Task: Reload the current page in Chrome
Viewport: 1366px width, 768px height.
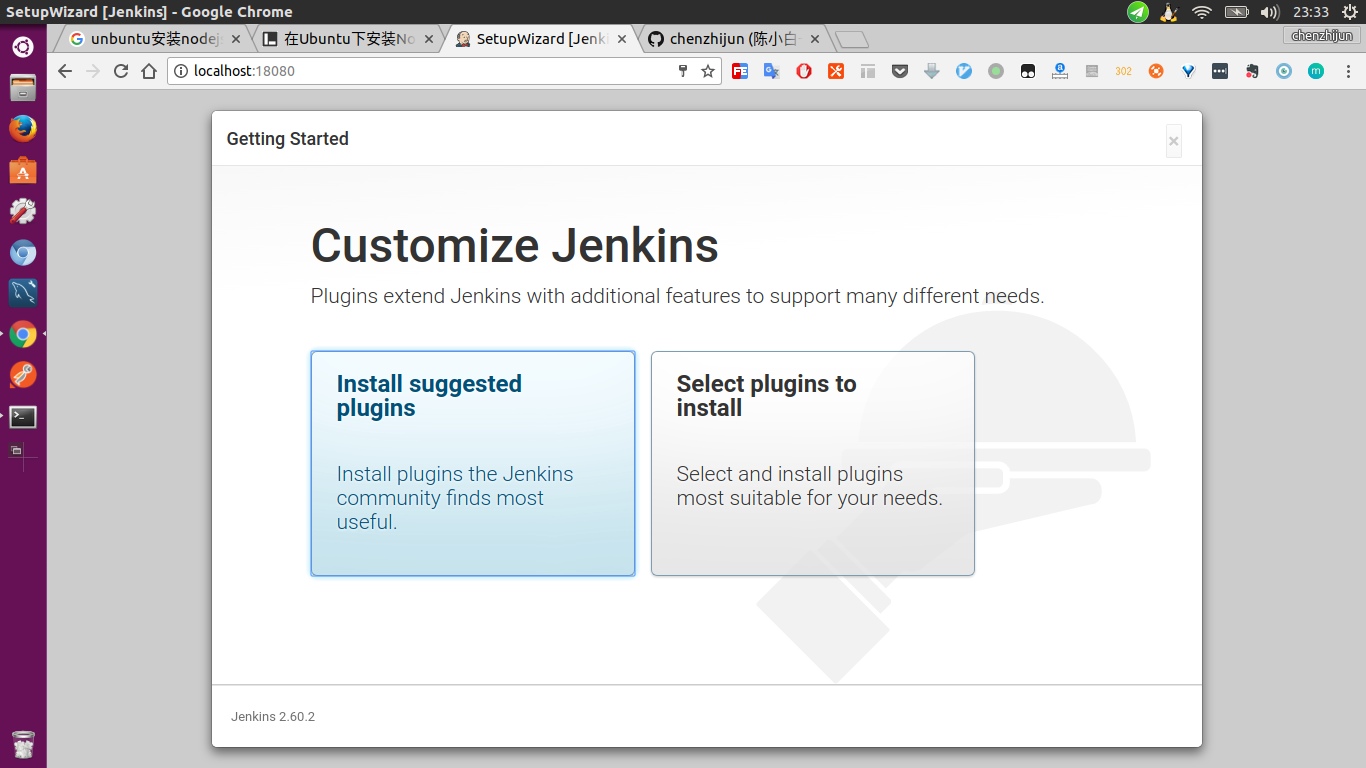Action: point(121,71)
